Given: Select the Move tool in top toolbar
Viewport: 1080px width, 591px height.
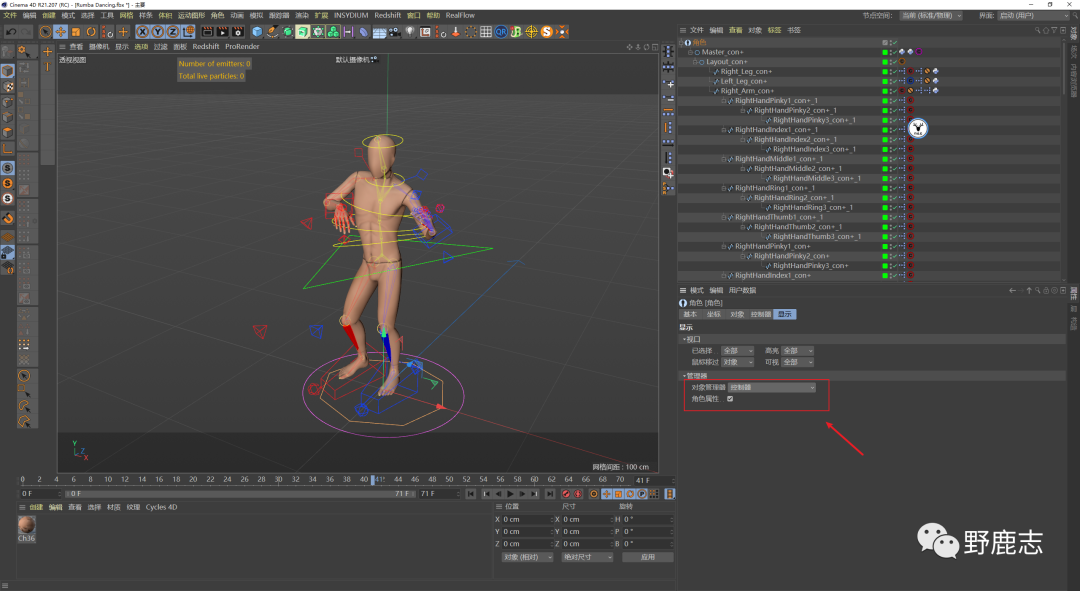Looking at the screenshot, I should click(x=59, y=32).
